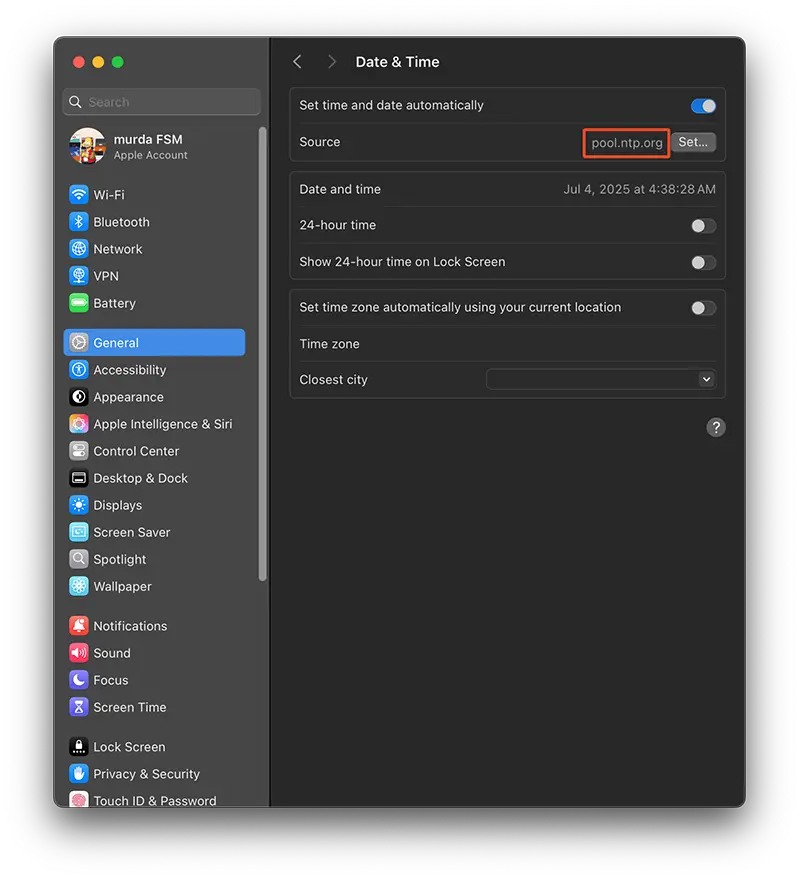The height and width of the screenshot is (879, 800).
Task: Go forward with the right chevron
Action: pyautogui.click(x=332, y=62)
